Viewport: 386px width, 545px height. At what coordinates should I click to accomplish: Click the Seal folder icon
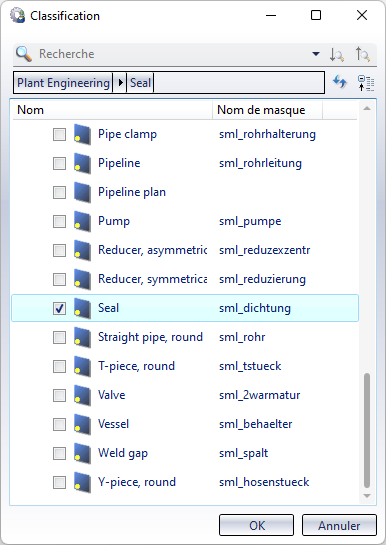(82, 308)
